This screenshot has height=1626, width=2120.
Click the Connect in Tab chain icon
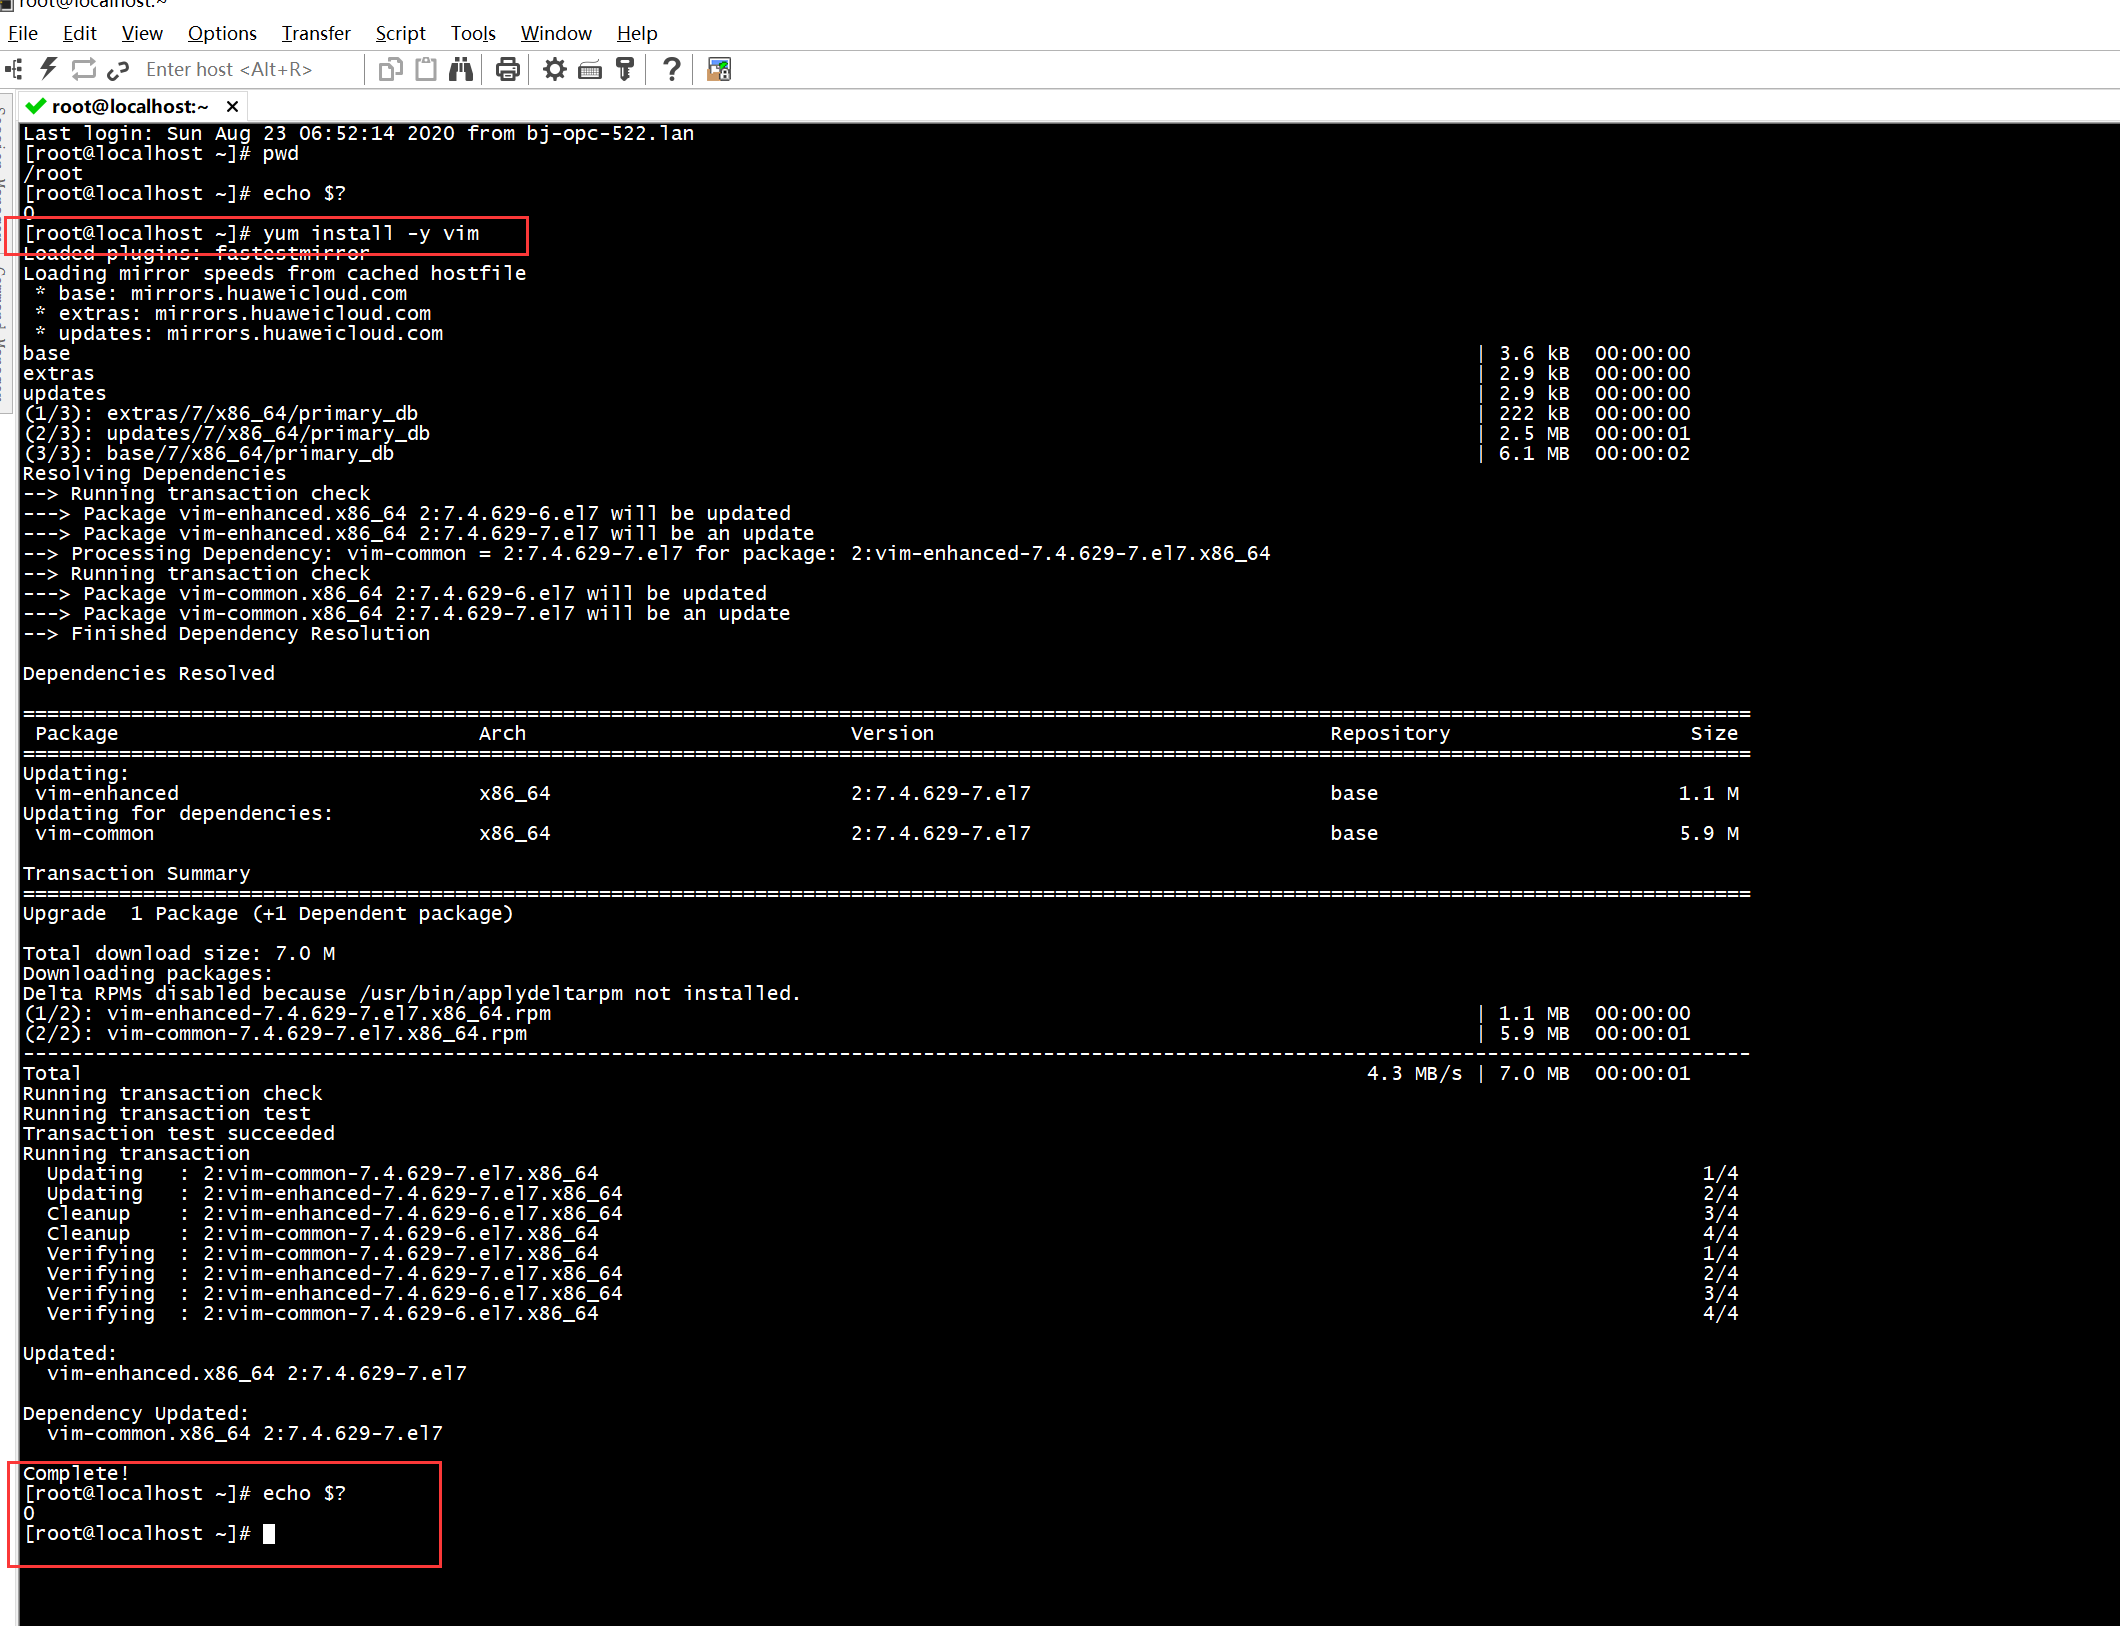118,69
